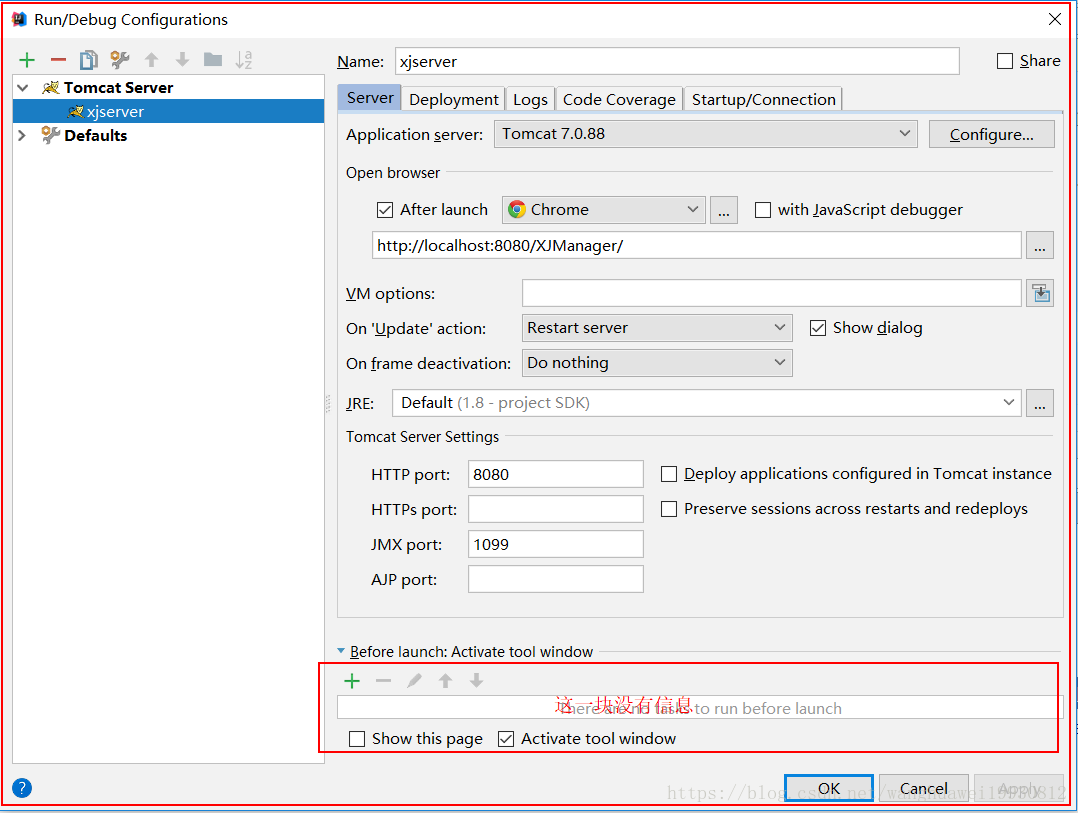
Task: Select Defaults tree label
Action: click(96, 135)
